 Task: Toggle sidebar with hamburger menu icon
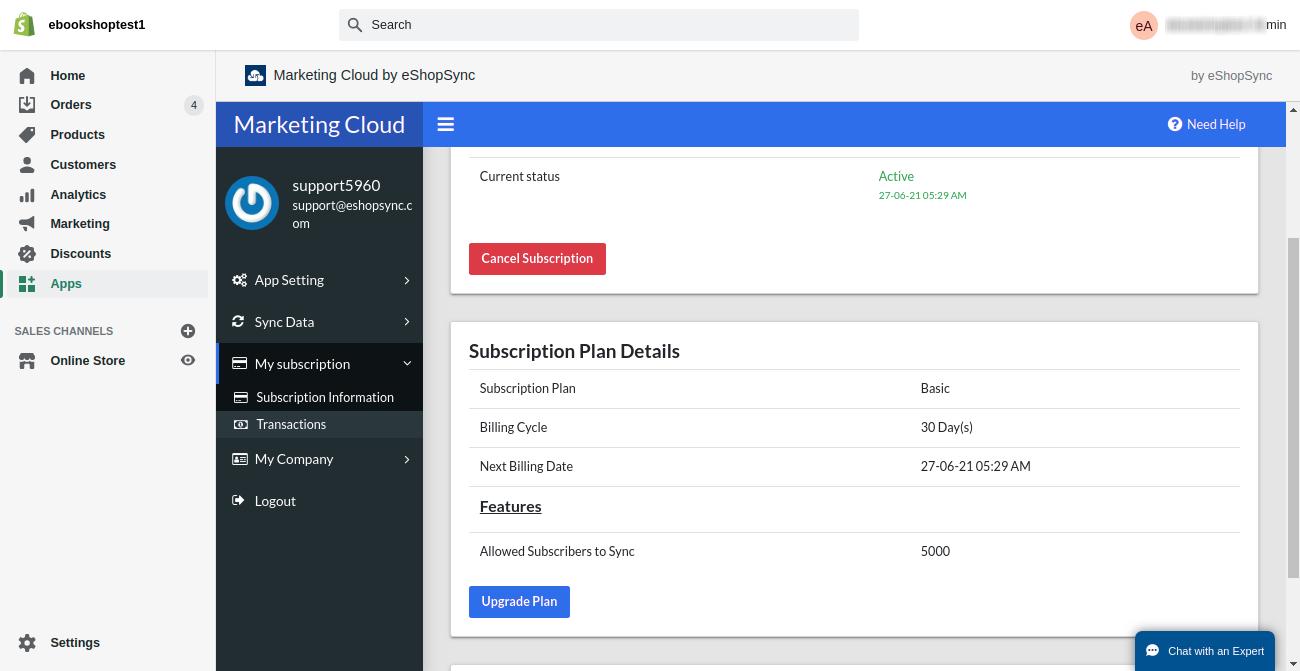446,124
